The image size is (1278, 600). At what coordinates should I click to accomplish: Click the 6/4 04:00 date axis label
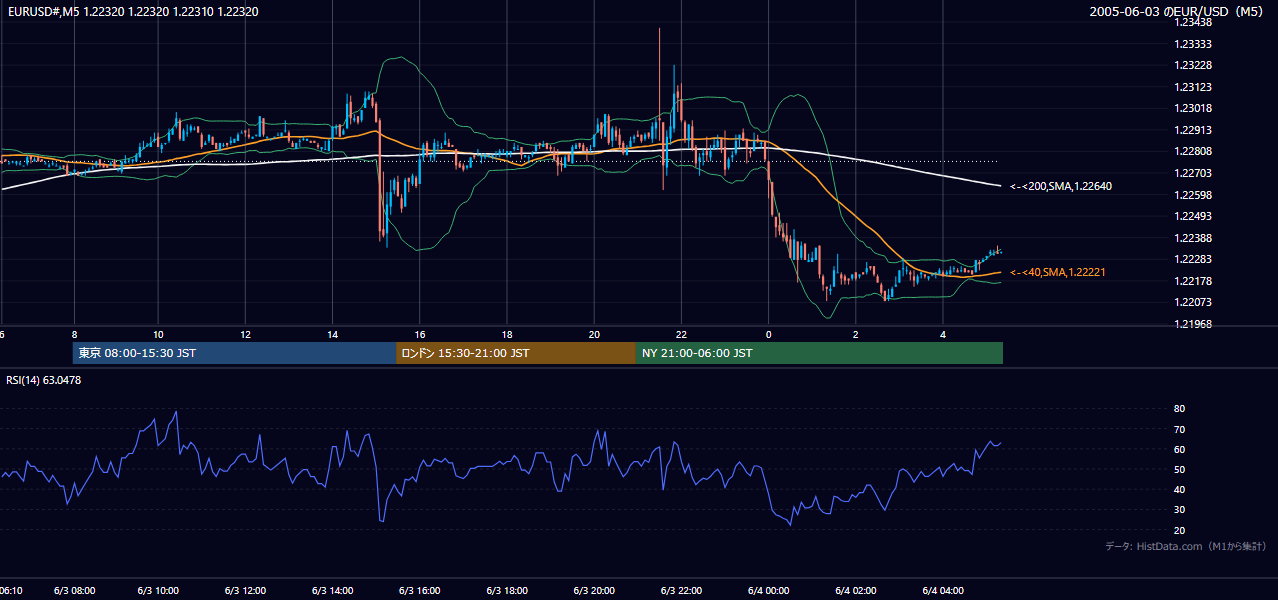click(x=942, y=591)
